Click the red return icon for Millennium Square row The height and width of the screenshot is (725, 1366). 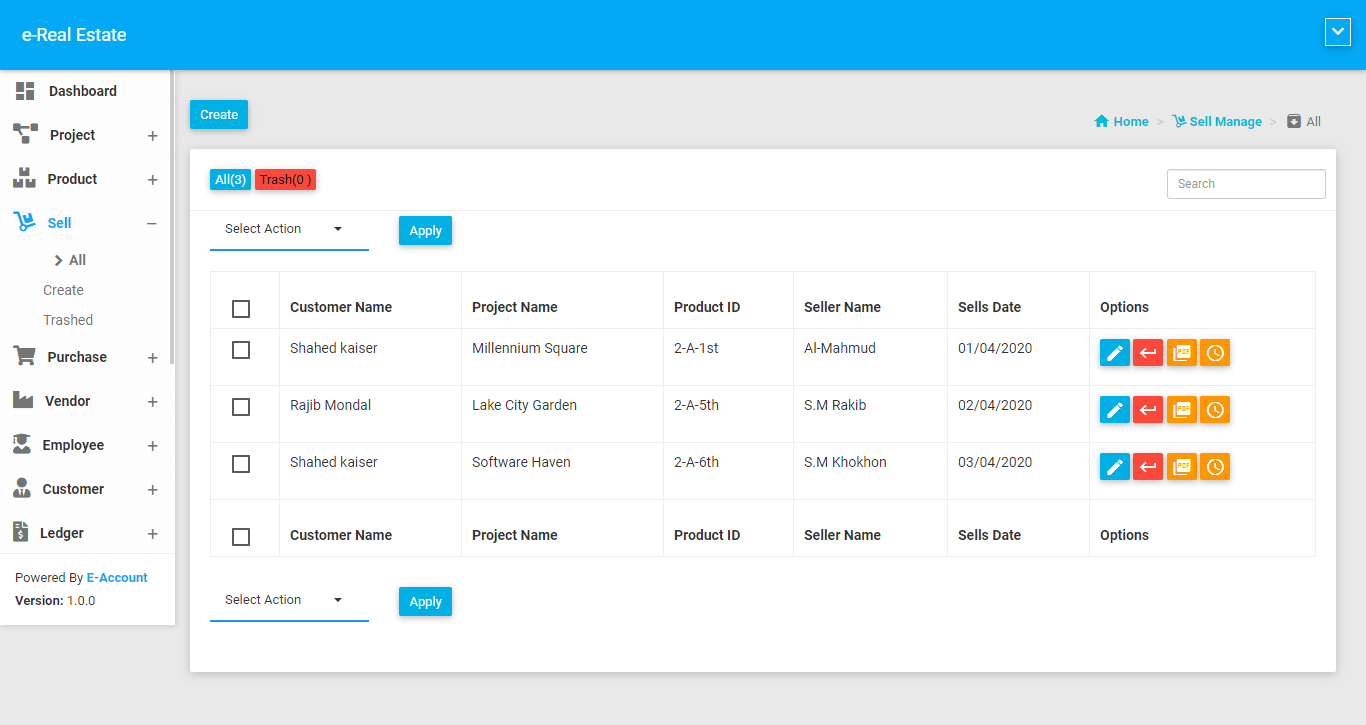[1148, 353]
